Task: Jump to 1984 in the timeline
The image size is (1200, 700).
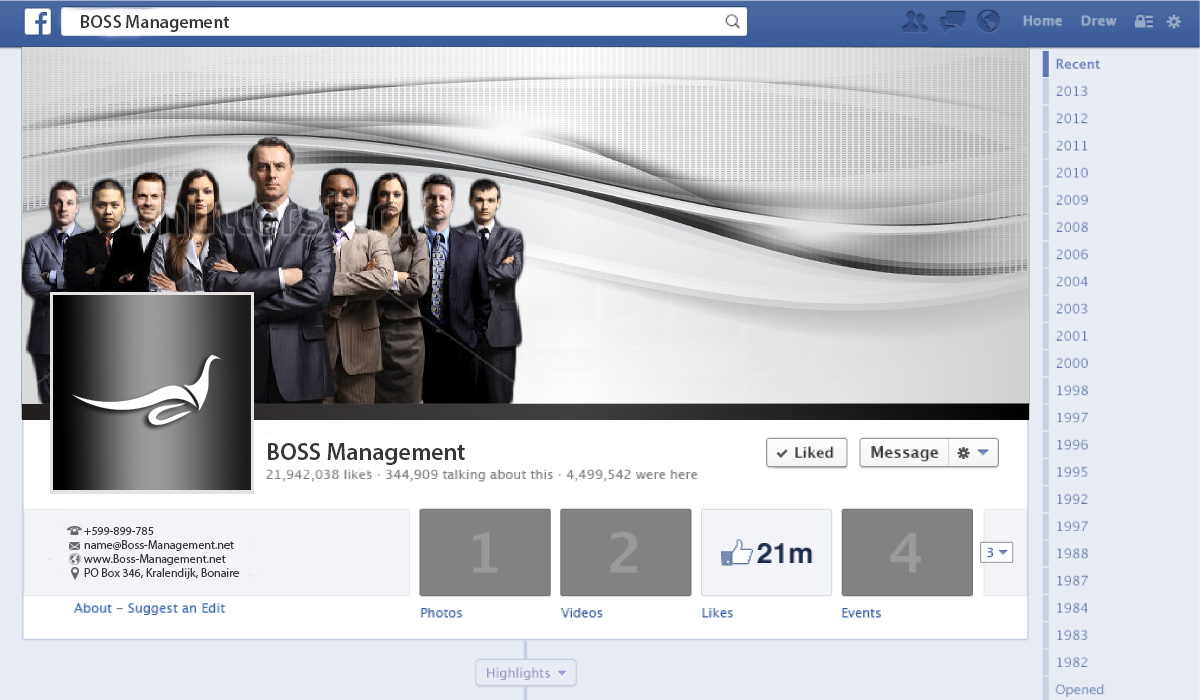Action: pos(1071,608)
